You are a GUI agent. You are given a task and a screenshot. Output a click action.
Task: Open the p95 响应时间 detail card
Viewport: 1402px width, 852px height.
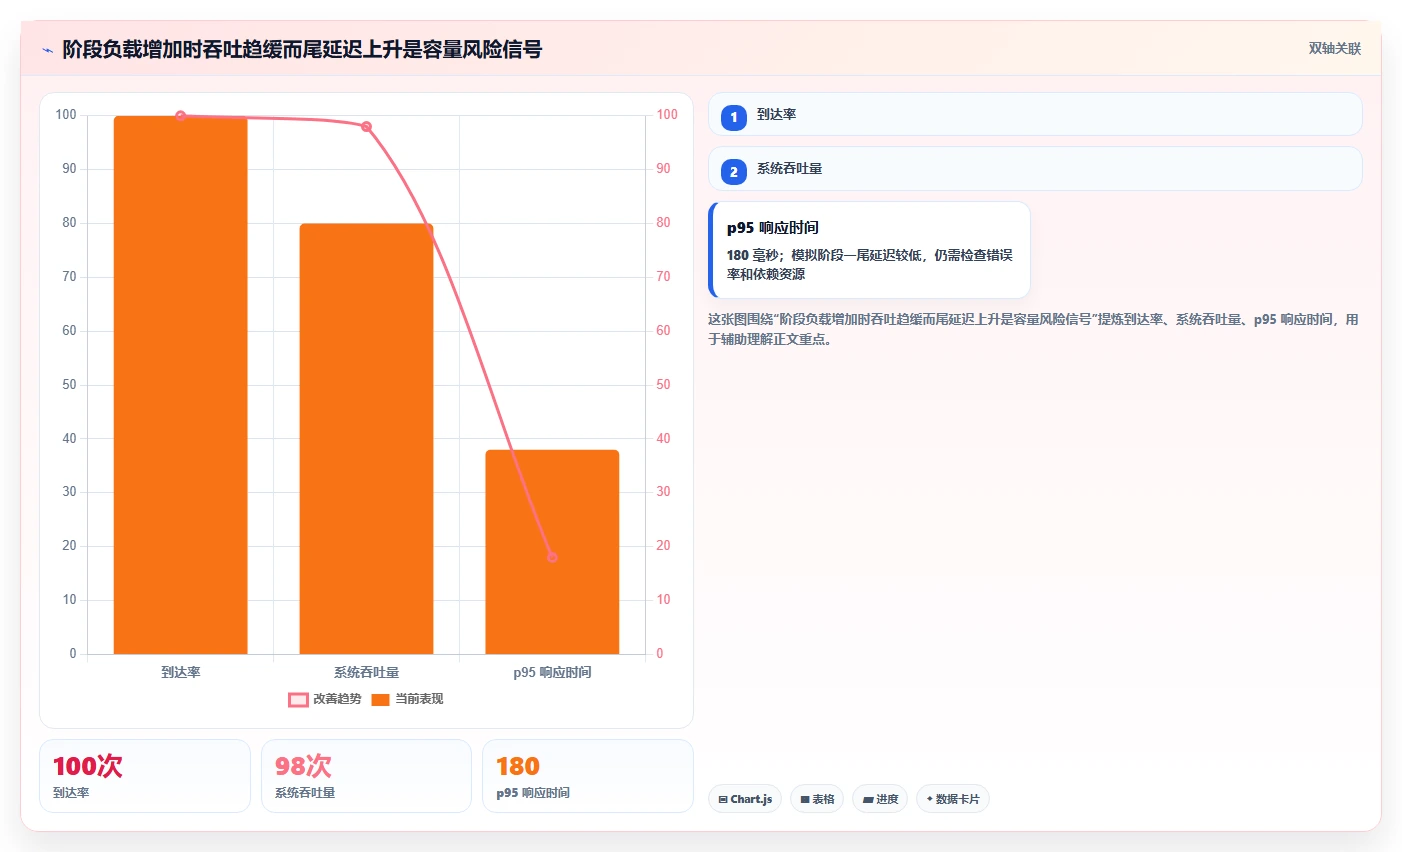point(869,250)
